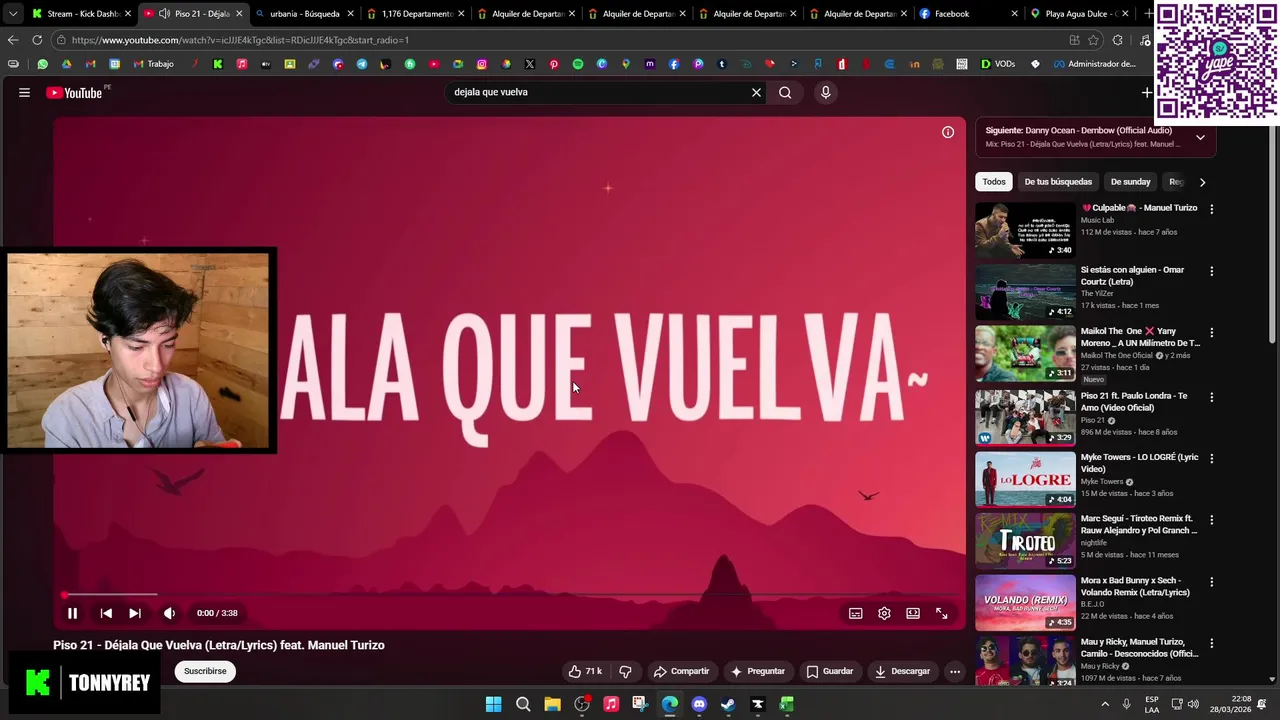Click the browser address bar URL
Image resolution: width=1280 pixels, height=720 pixels.
(x=240, y=40)
